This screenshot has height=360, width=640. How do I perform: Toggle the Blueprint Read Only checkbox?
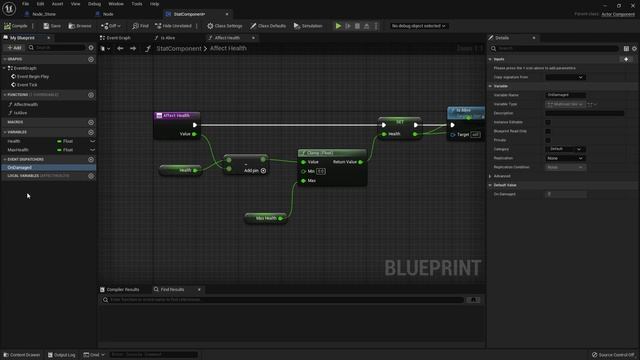point(548,131)
